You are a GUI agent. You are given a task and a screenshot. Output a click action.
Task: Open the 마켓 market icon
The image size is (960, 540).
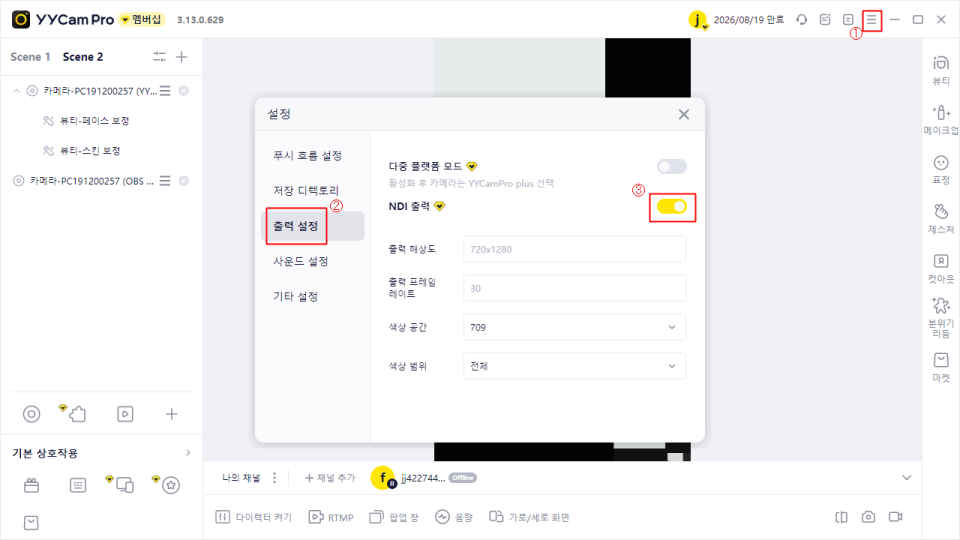click(x=940, y=367)
